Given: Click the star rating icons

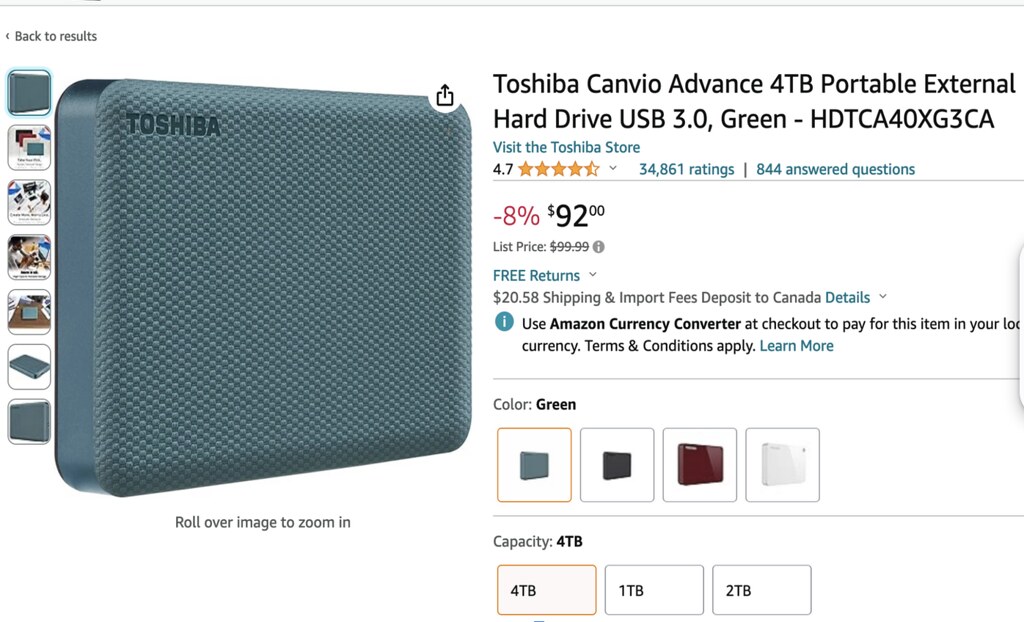Looking at the screenshot, I should (558, 169).
